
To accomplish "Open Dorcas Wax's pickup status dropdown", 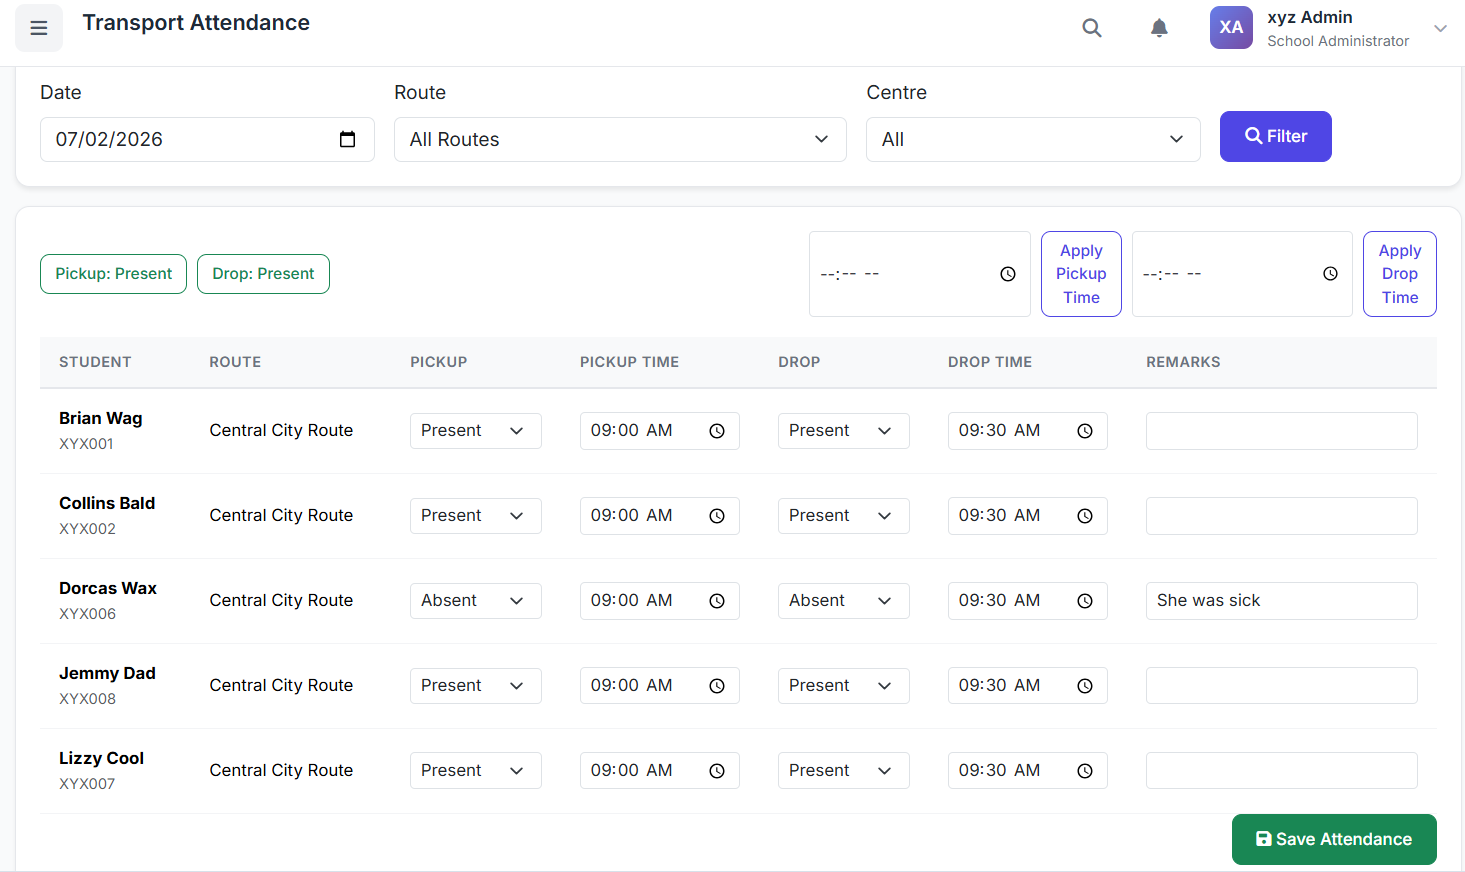I will (x=475, y=601).
